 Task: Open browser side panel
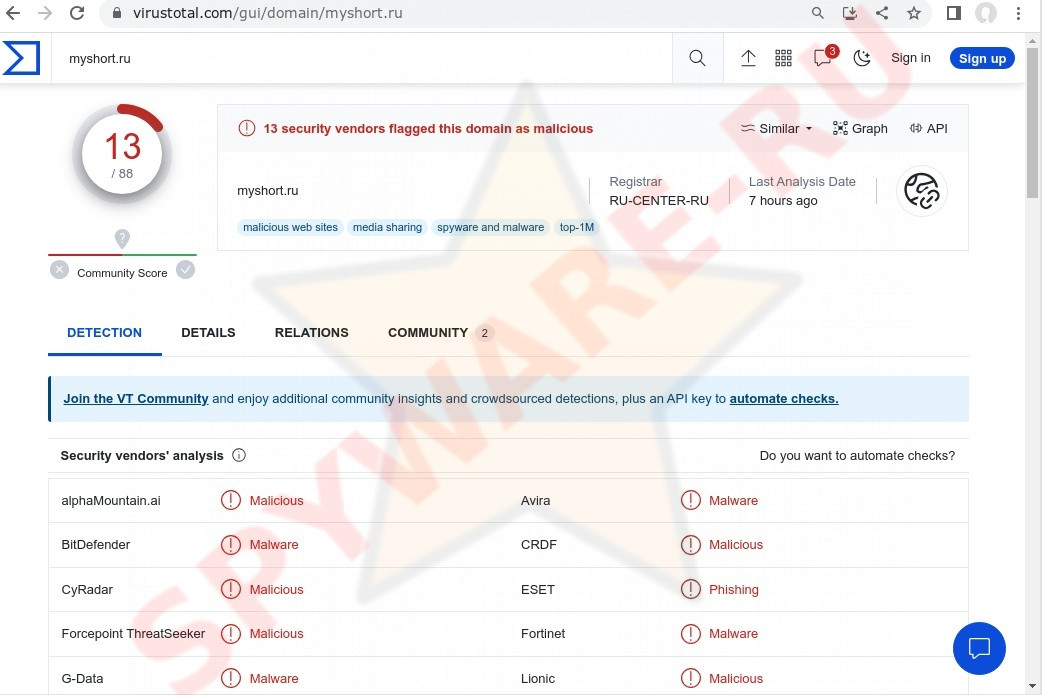954,13
